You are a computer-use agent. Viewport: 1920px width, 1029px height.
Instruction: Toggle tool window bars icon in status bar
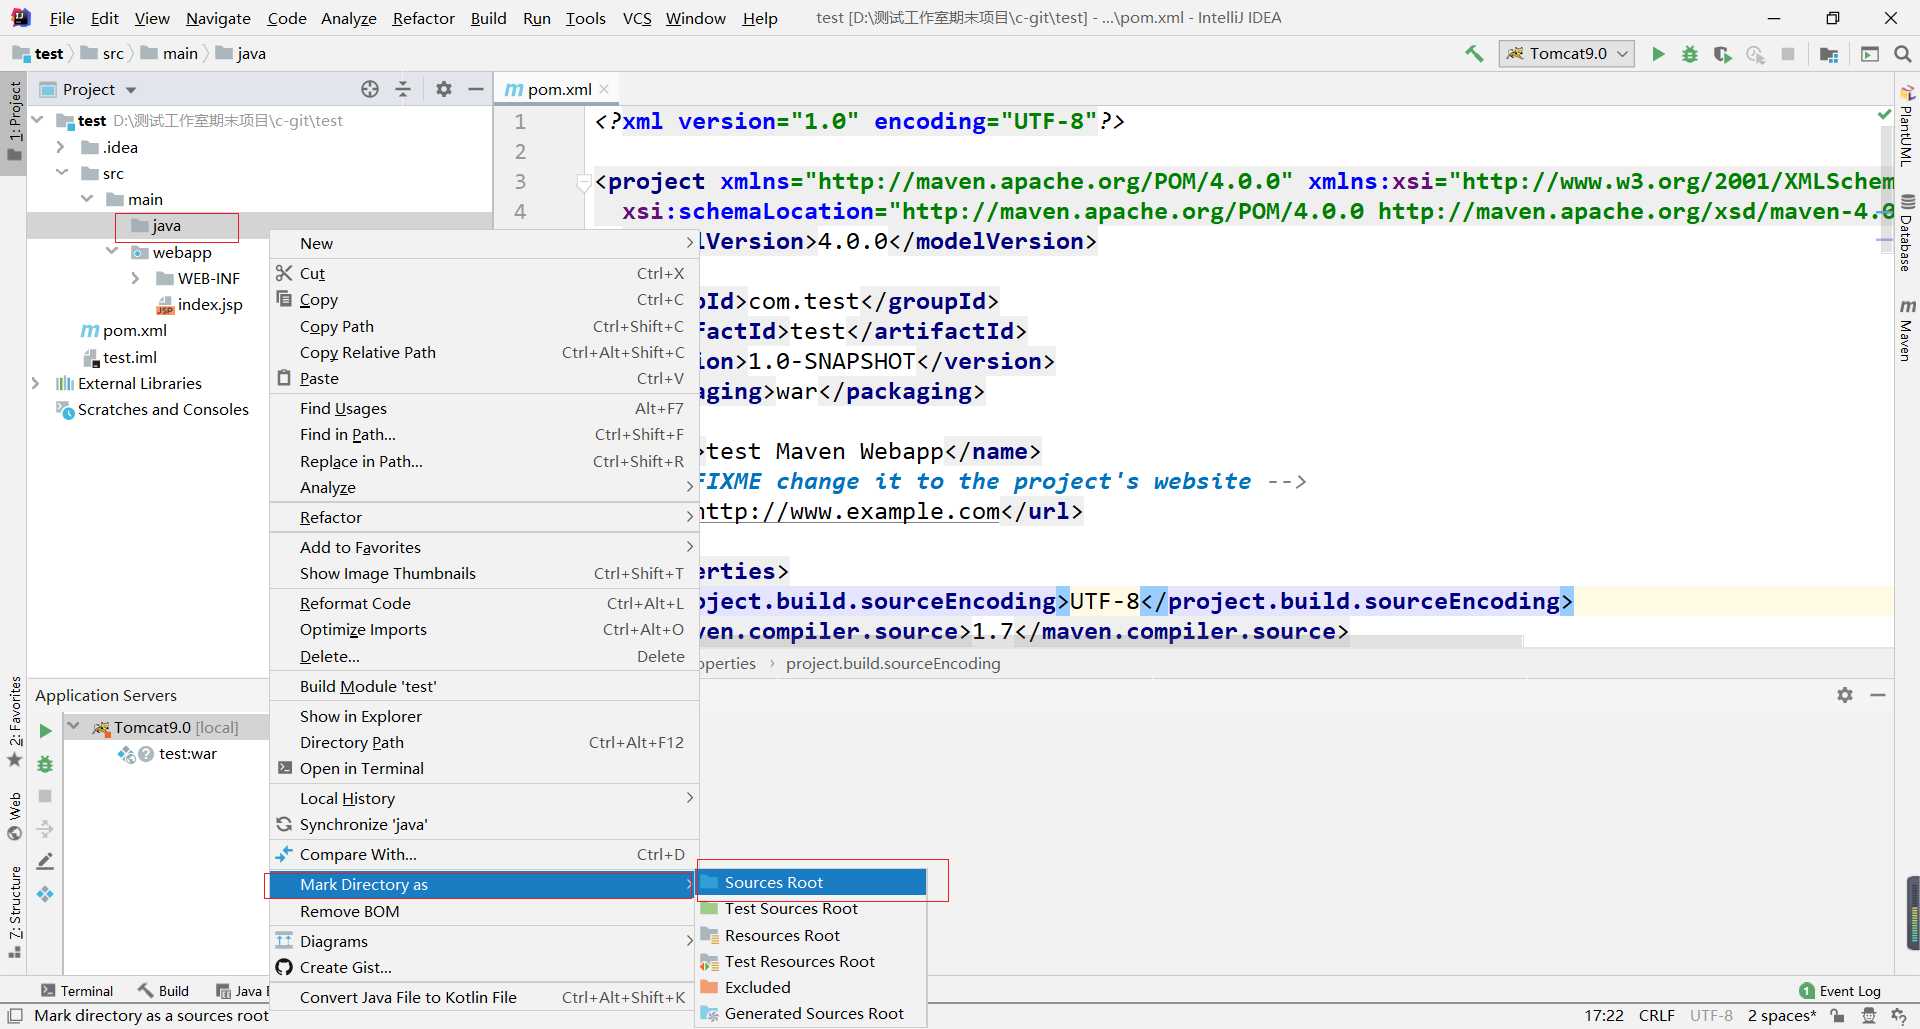[15, 1016]
